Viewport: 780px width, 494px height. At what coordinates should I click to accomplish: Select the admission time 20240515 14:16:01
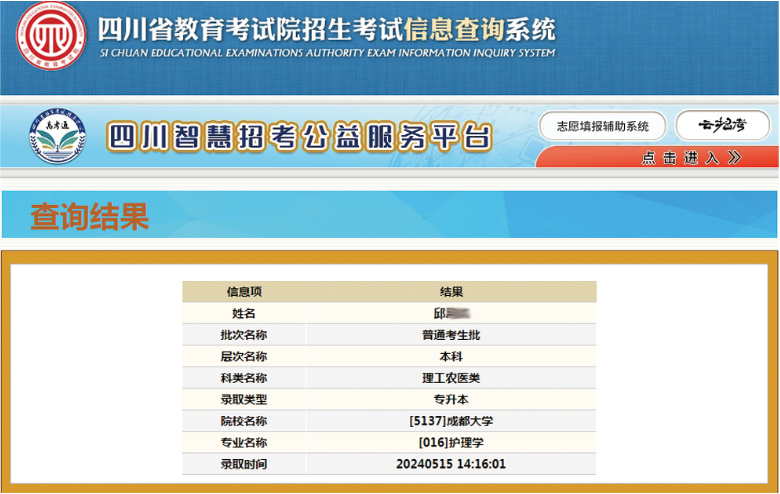[451, 464]
